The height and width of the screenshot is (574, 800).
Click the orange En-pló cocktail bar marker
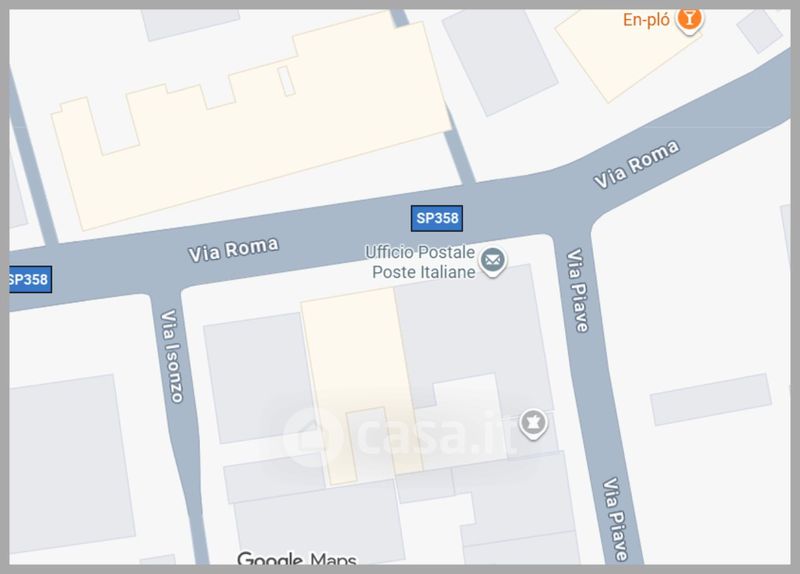point(689,20)
